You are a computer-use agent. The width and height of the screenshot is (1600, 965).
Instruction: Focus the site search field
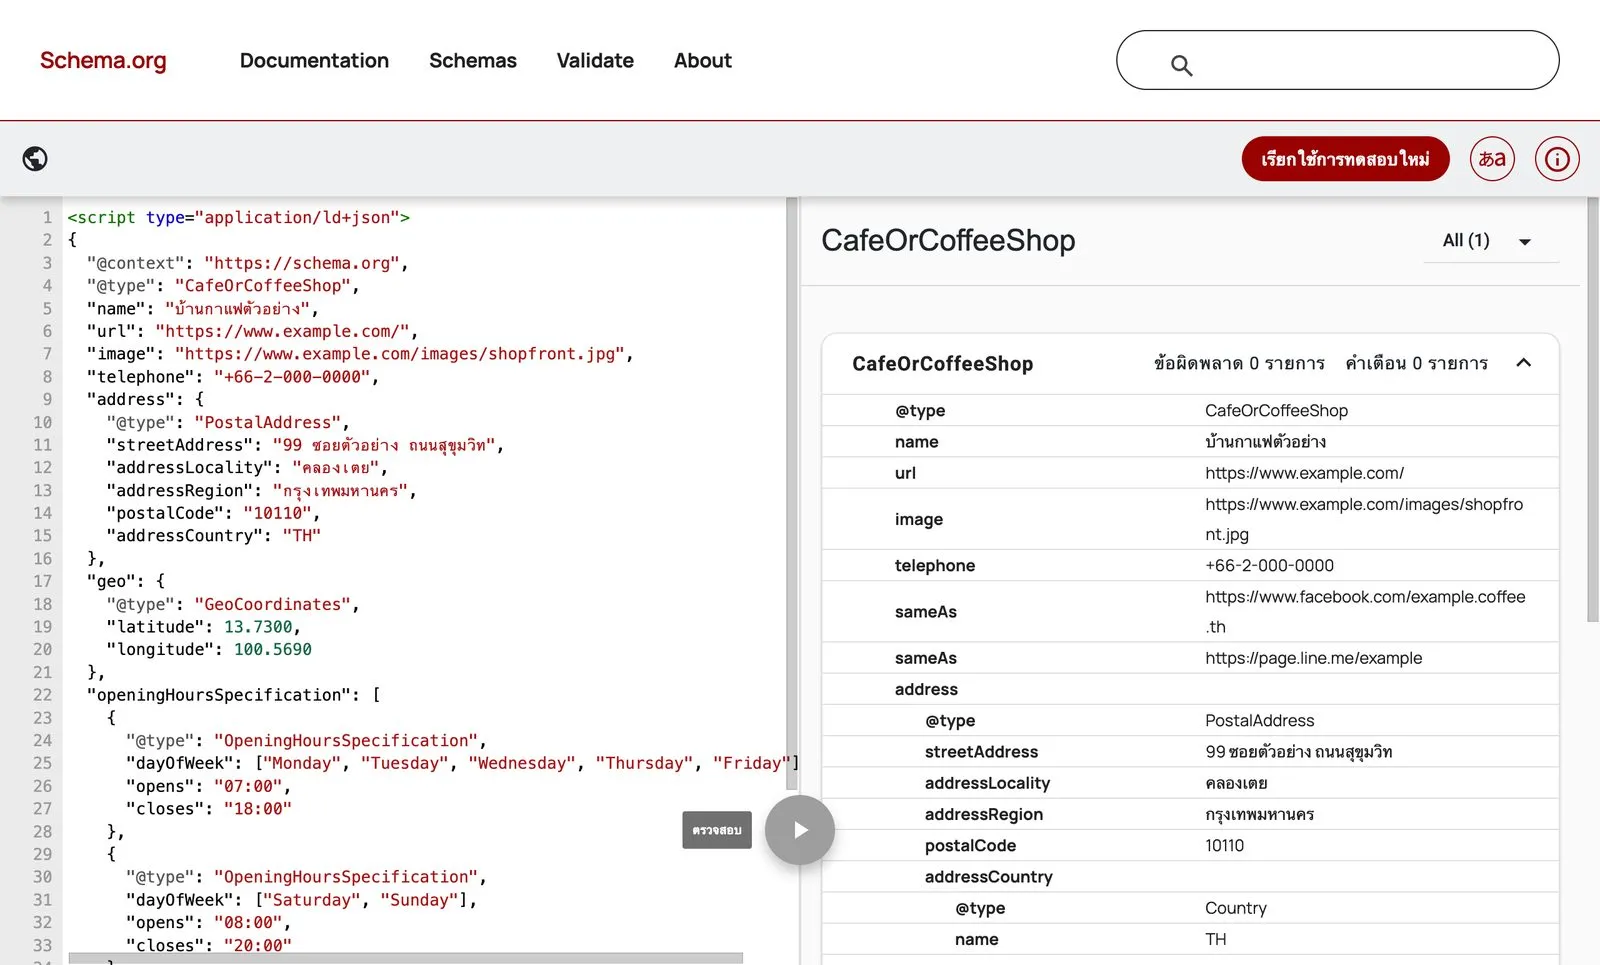tap(1337, 60)
